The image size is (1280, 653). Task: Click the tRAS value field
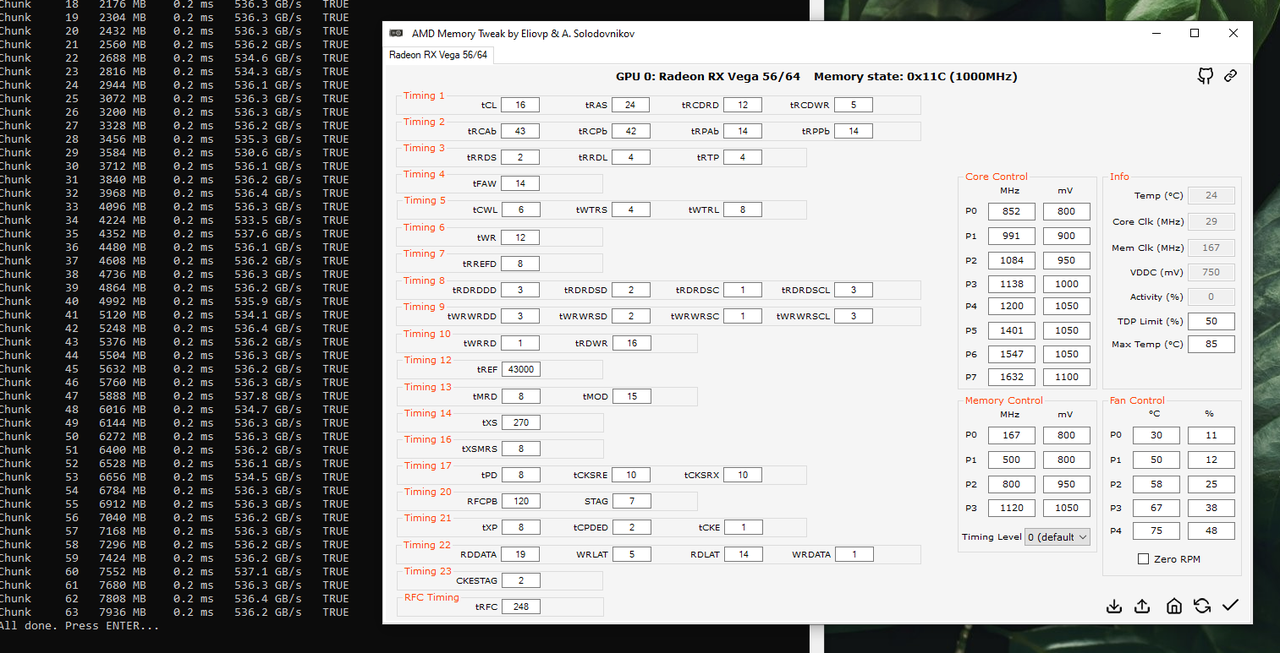[630, 105]
